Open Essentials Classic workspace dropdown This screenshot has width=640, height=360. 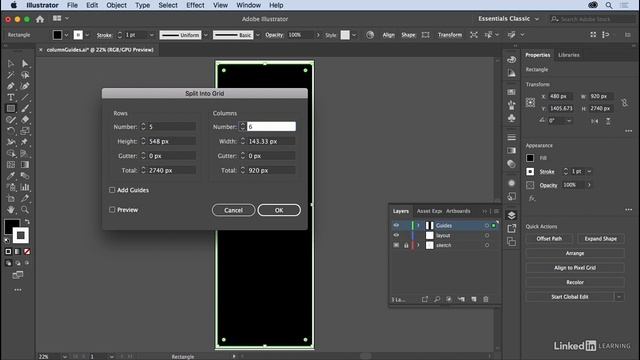[509, 19]
